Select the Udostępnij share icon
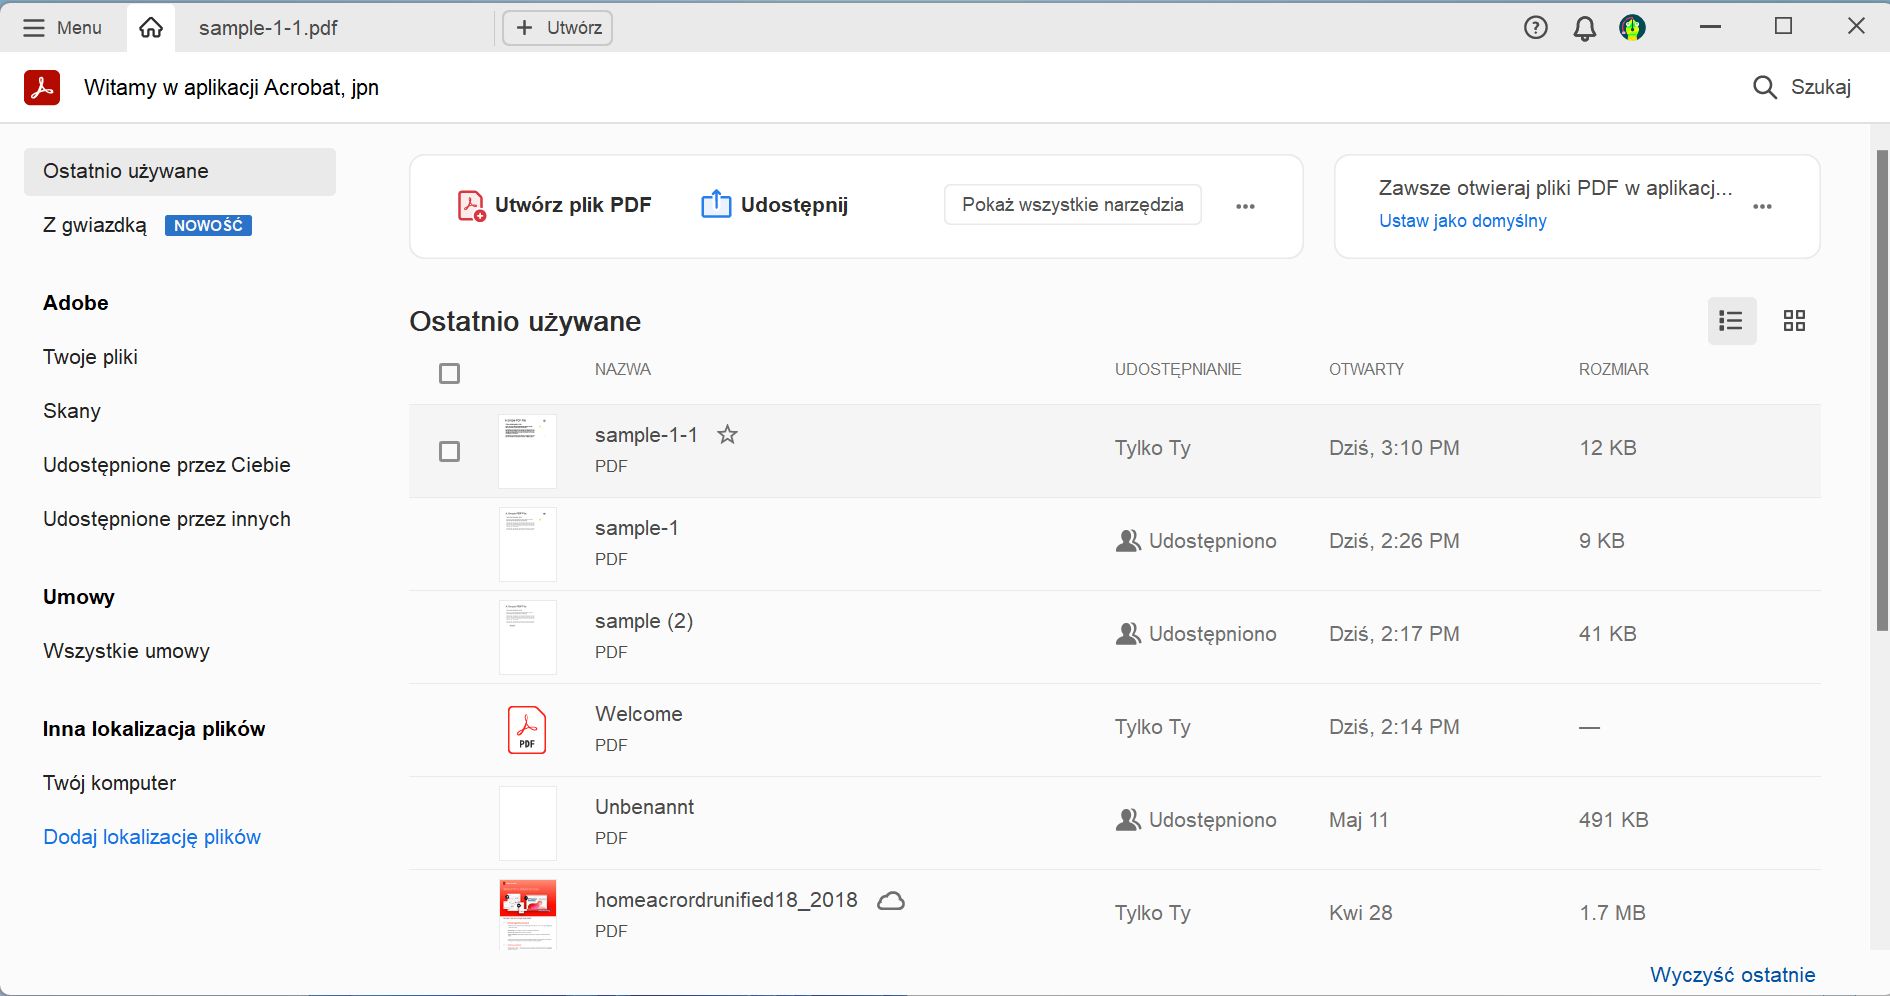 (715, 204)
